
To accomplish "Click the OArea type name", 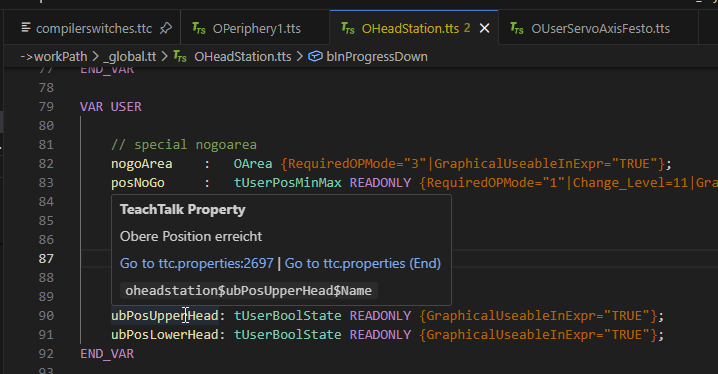I will (x=253, y=163).
